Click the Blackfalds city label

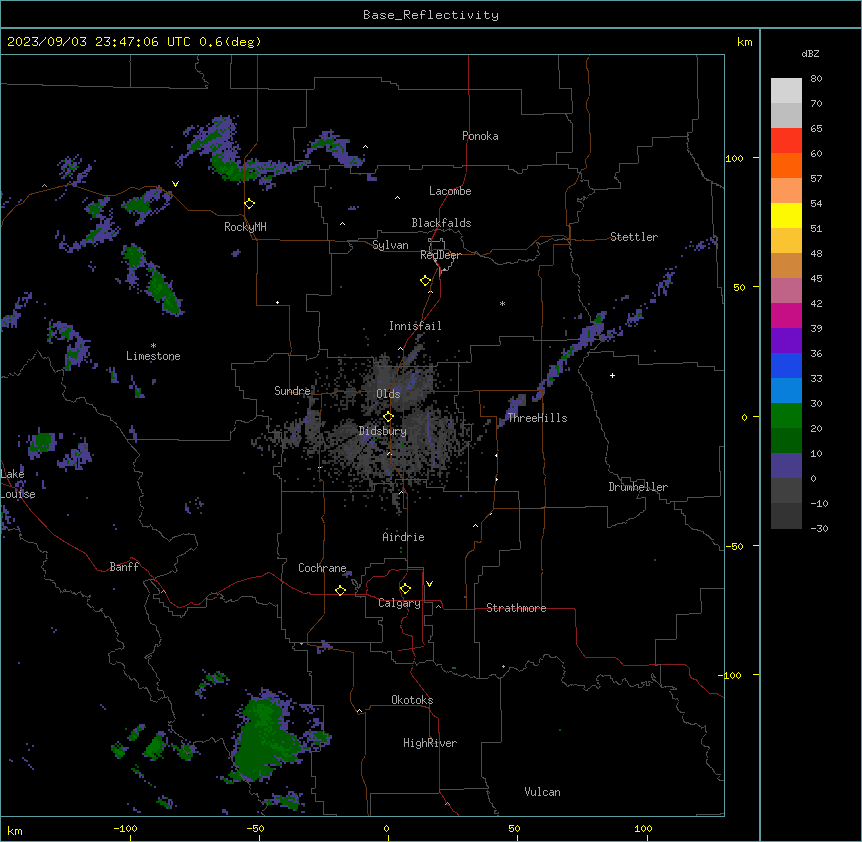pyautogui.click(x=441, y=223)
